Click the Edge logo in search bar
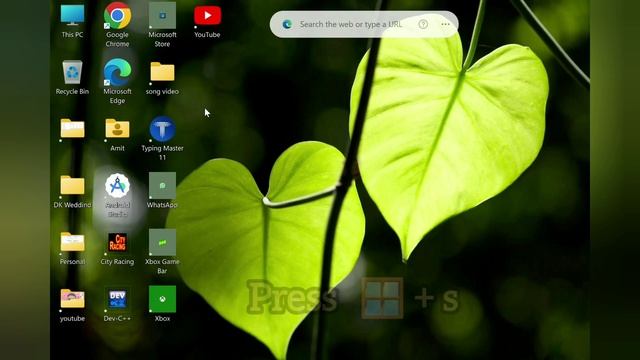 pos(287,24)
